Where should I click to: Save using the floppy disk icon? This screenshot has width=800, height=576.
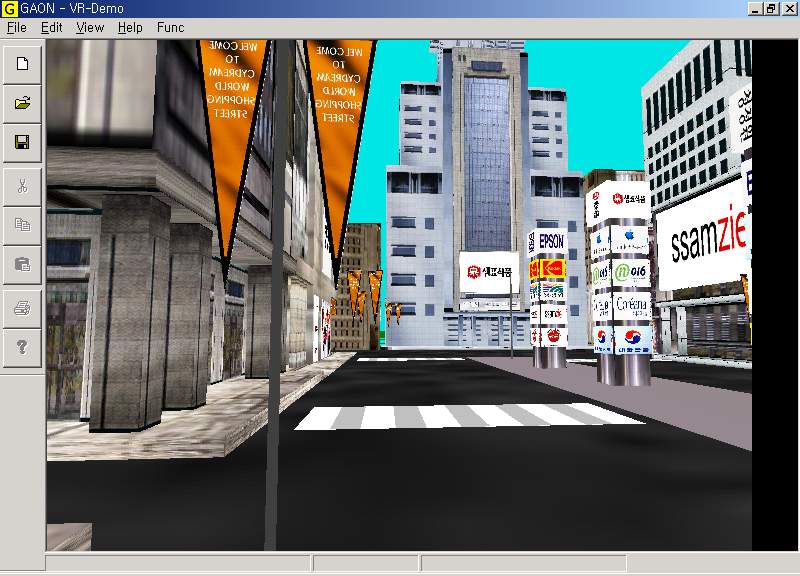[22, 142]
